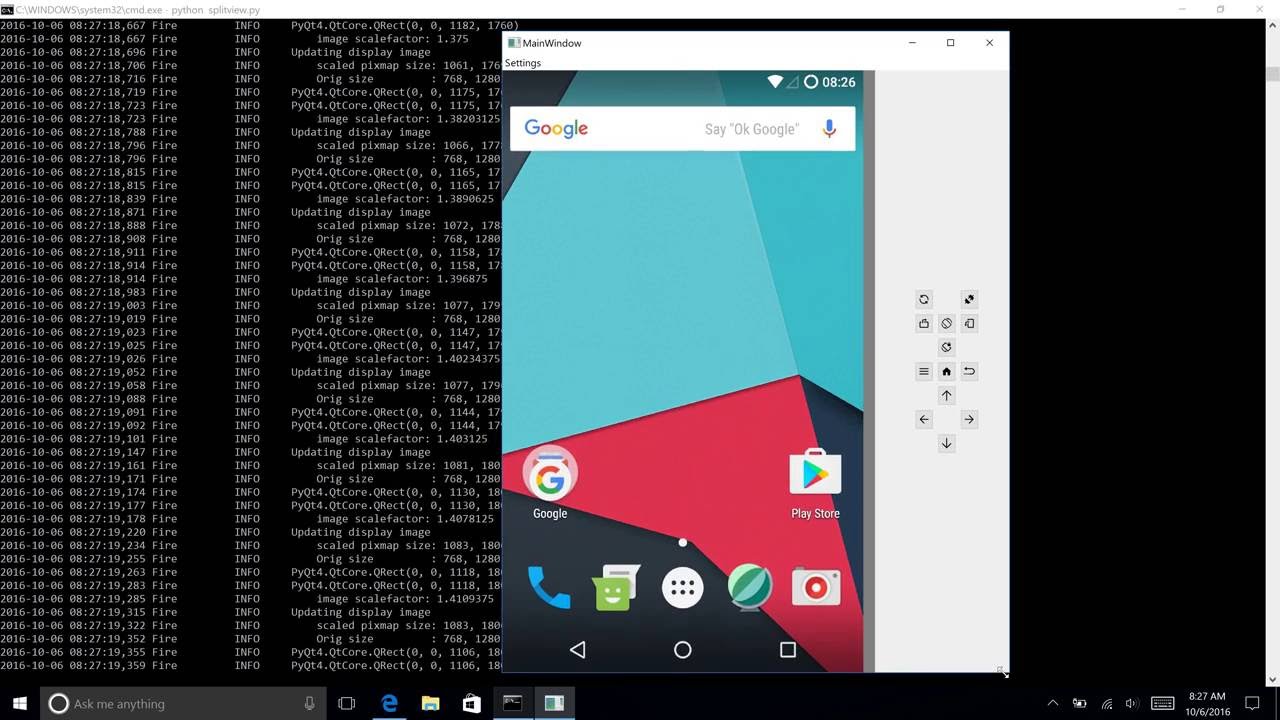Screen dimensions: 1280x720
Task: Click the taskbar clock showing 8:27 AM
Action: coord(1207,704)
